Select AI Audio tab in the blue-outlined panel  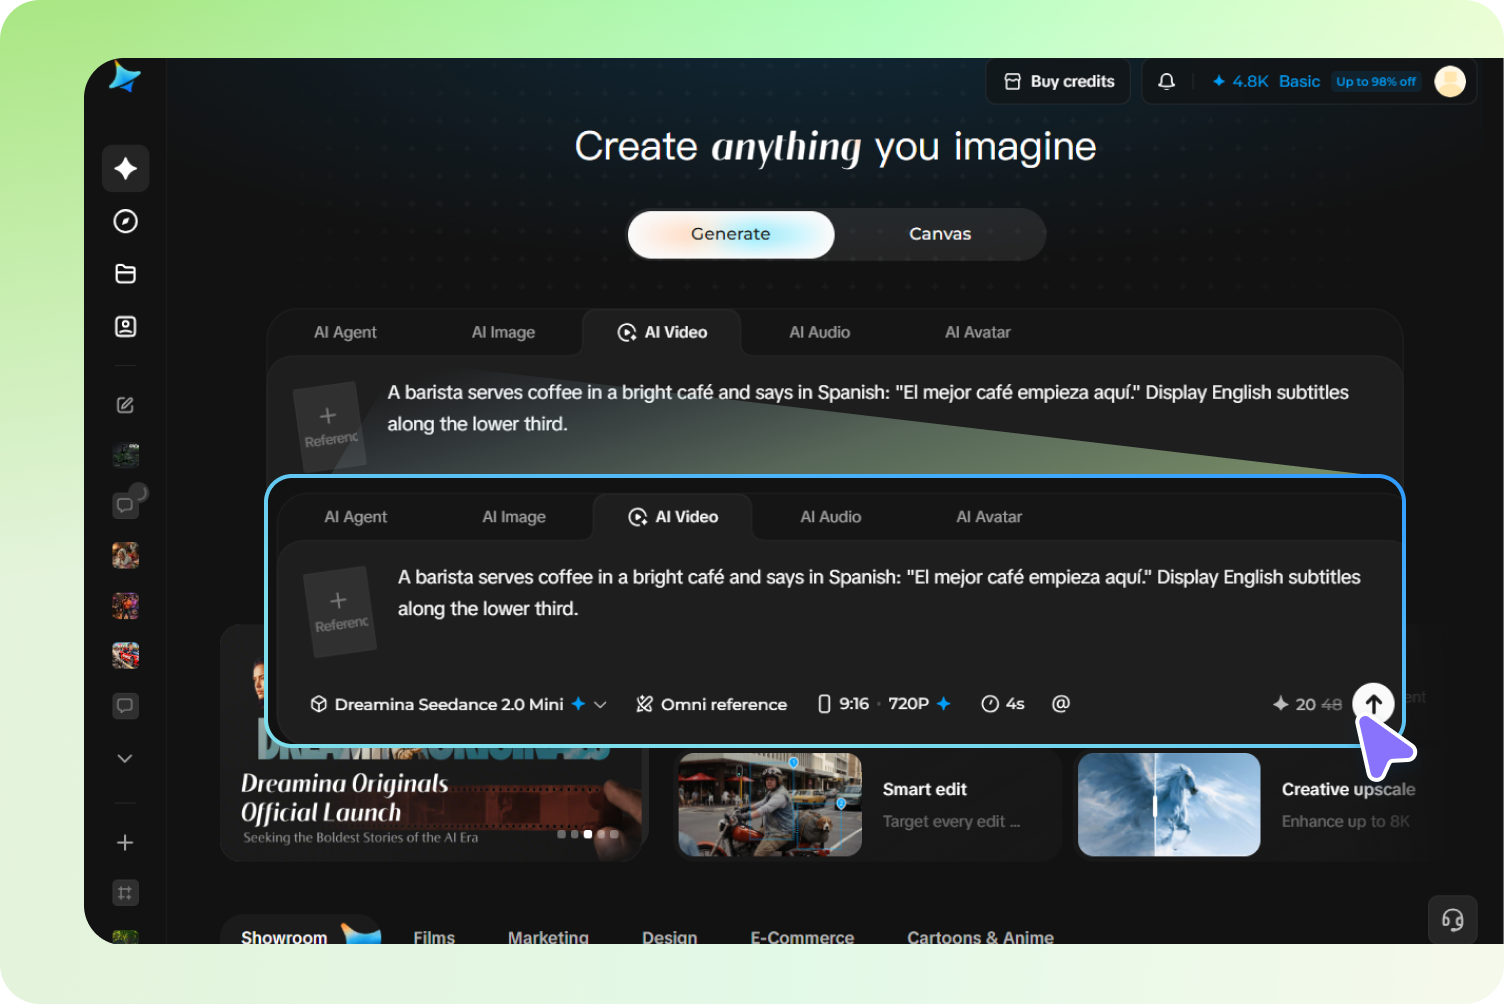tap(831, 517)
